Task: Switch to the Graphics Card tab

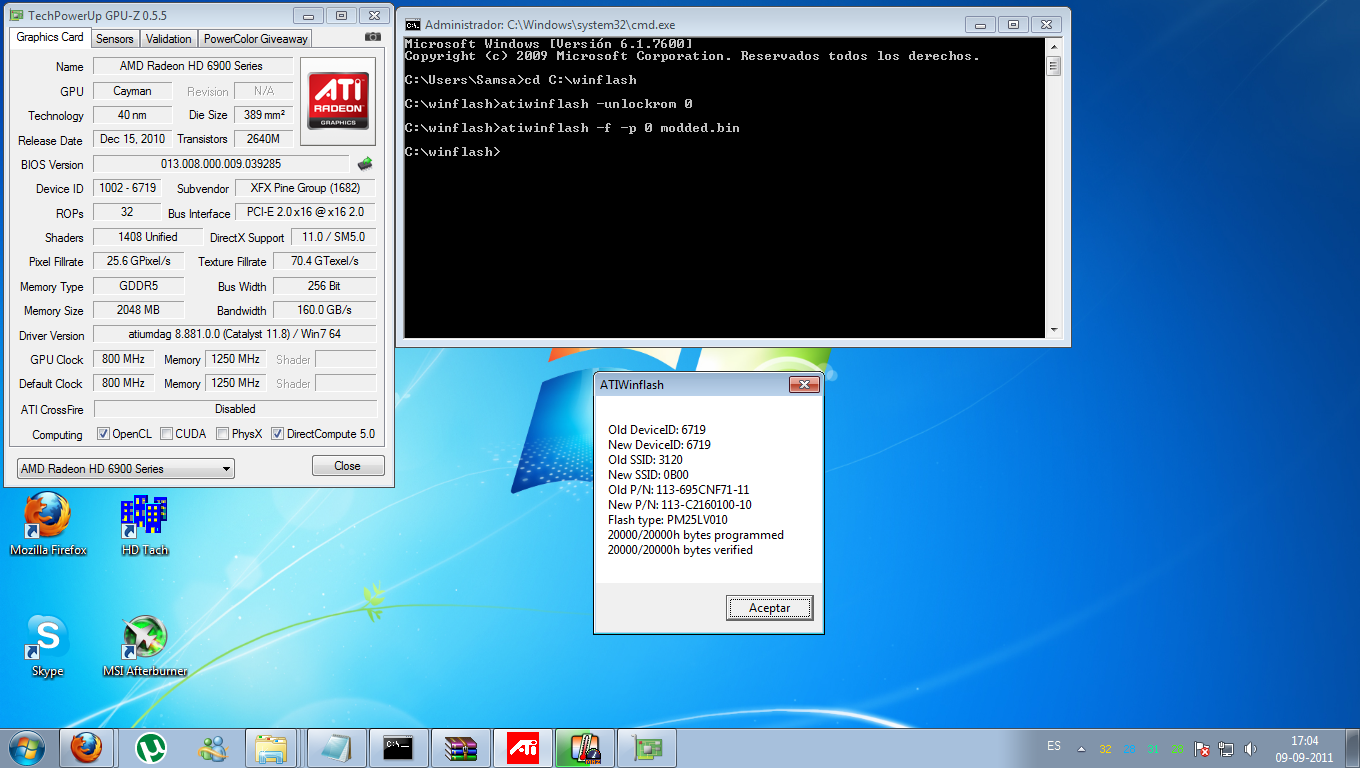Action: click(50, 37)
